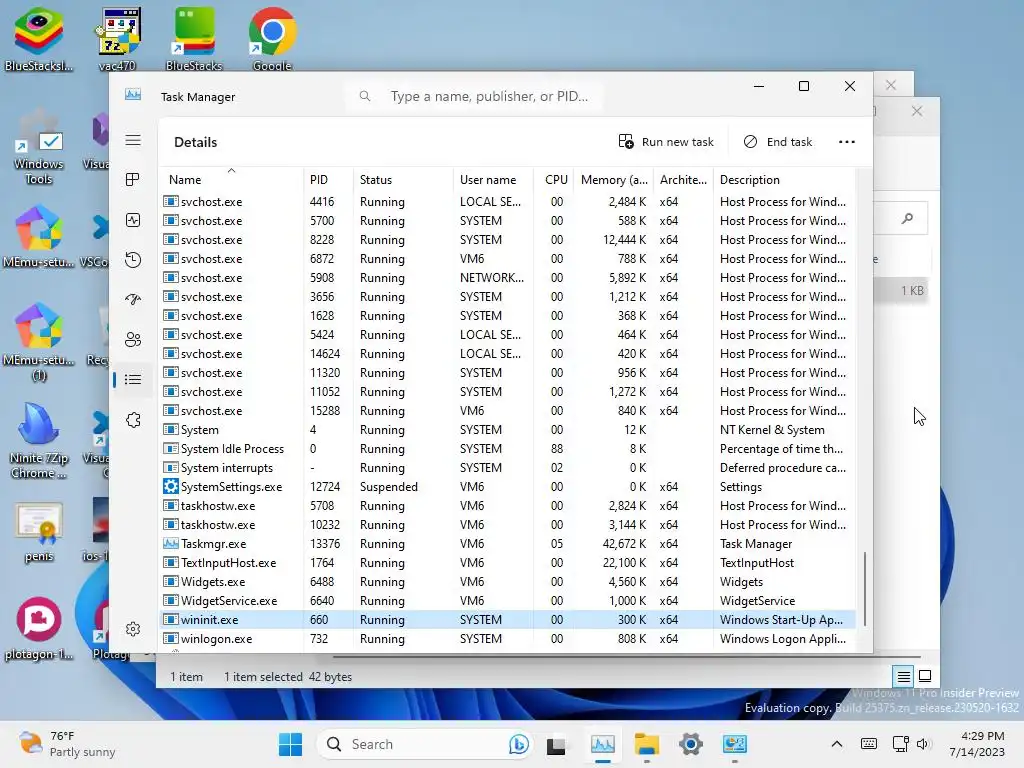Viewport: 1024px width, 768px height.
Task: Open the BlueStacks desktop shortcut
Action: (x=194, y=39)
